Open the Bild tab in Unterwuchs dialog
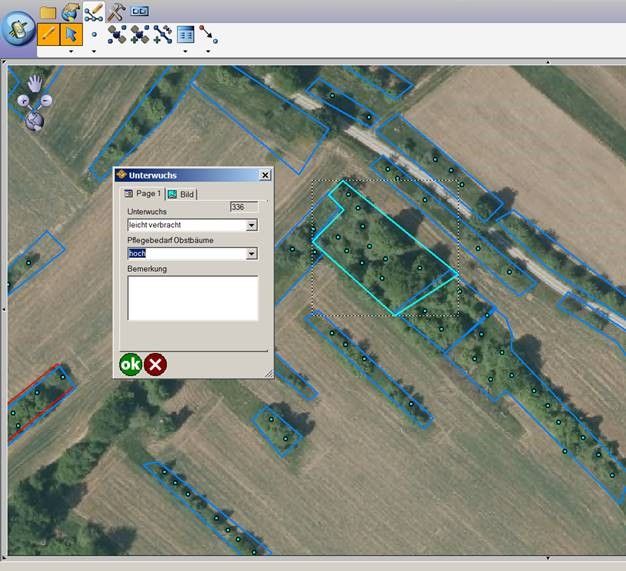Screen dimensions: 626x571 (x=181, y=194)
